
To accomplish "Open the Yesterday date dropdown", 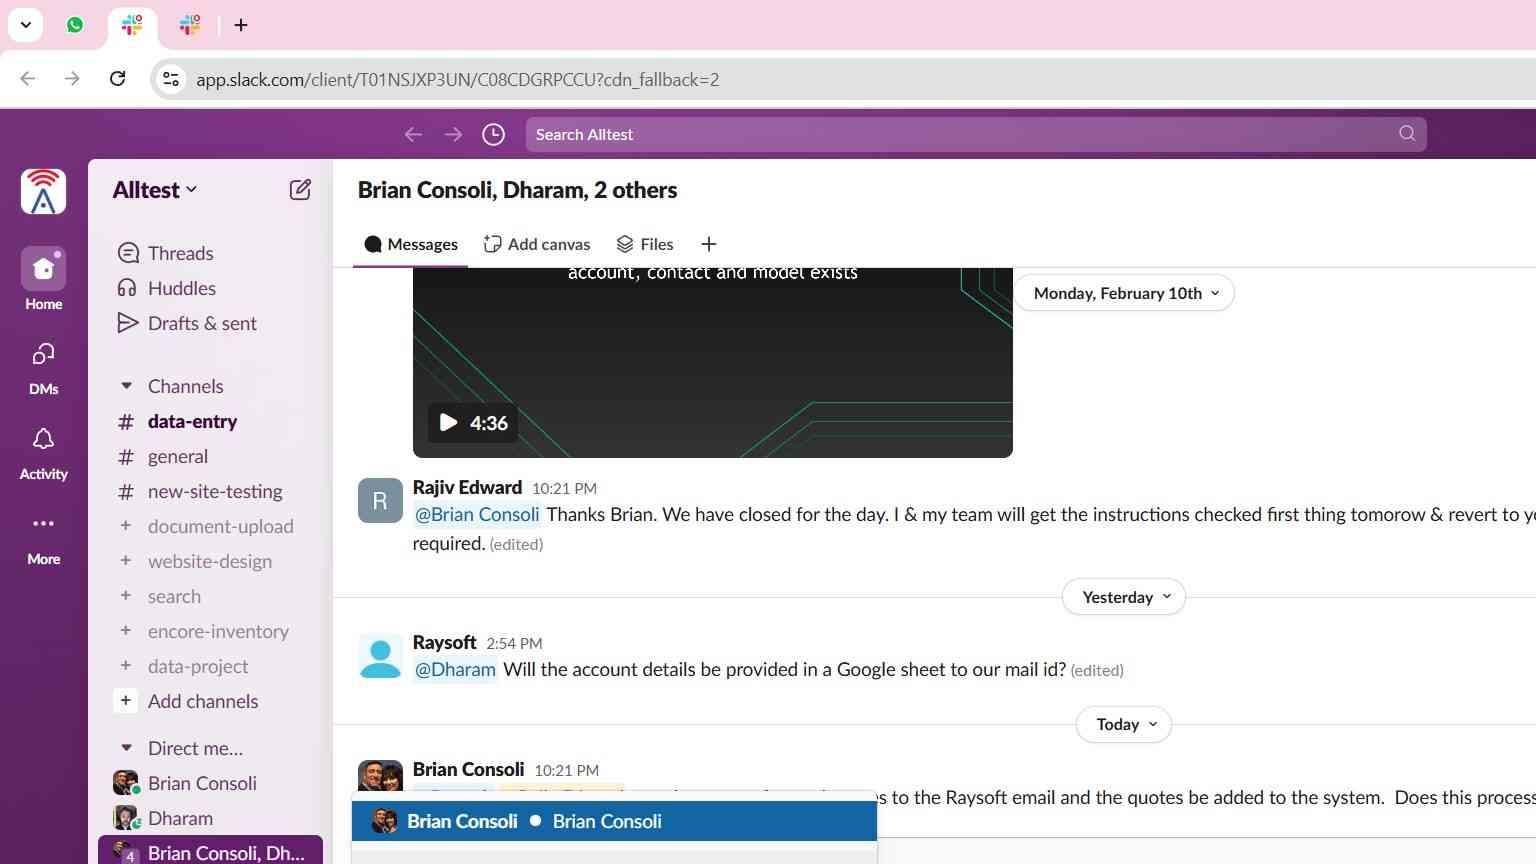I will click(x=1124, y=597).
